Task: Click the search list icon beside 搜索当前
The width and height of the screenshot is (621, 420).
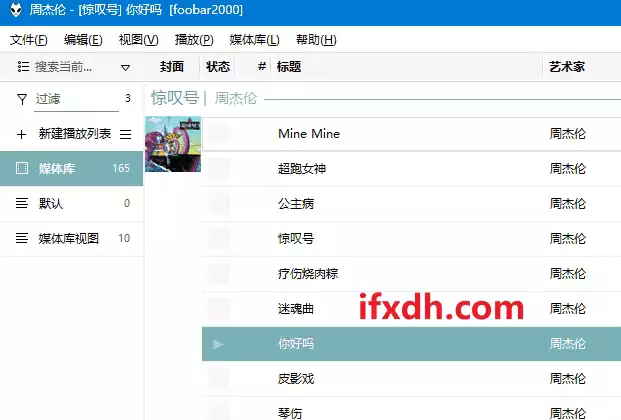Action: pos(23,67)
